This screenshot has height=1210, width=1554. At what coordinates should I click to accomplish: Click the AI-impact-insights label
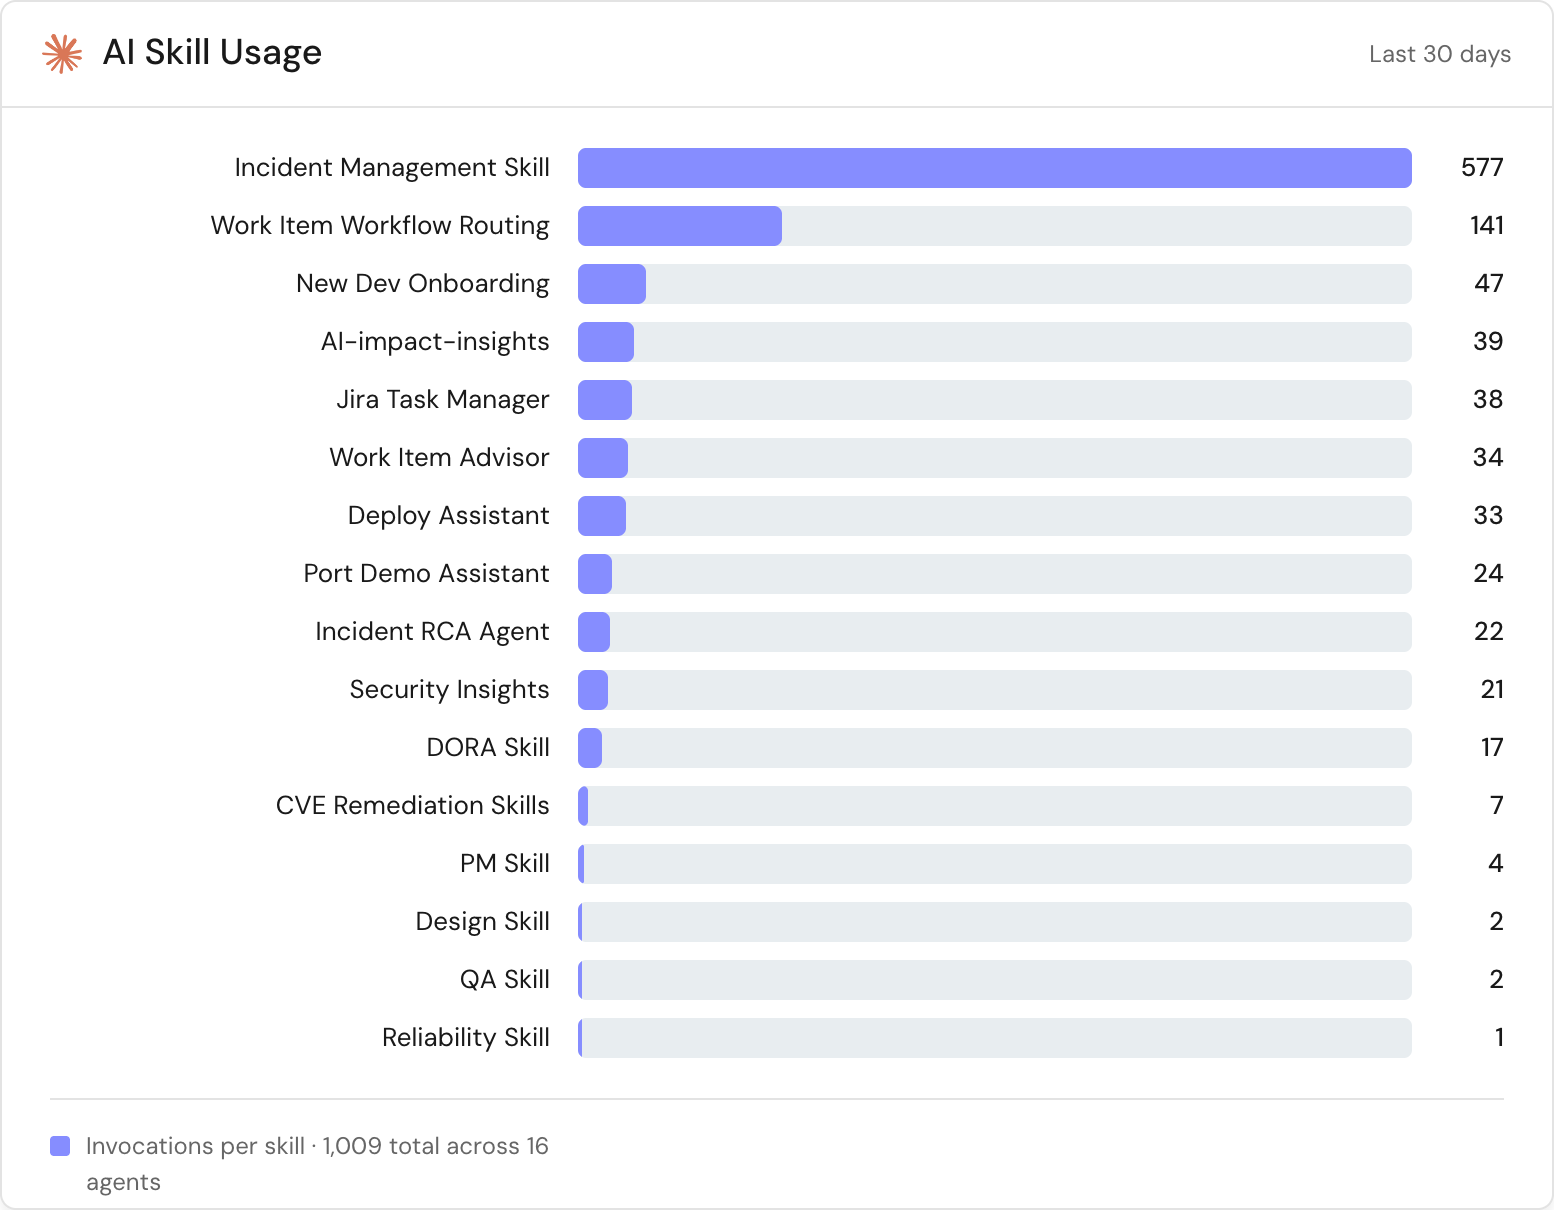[435, 342]
